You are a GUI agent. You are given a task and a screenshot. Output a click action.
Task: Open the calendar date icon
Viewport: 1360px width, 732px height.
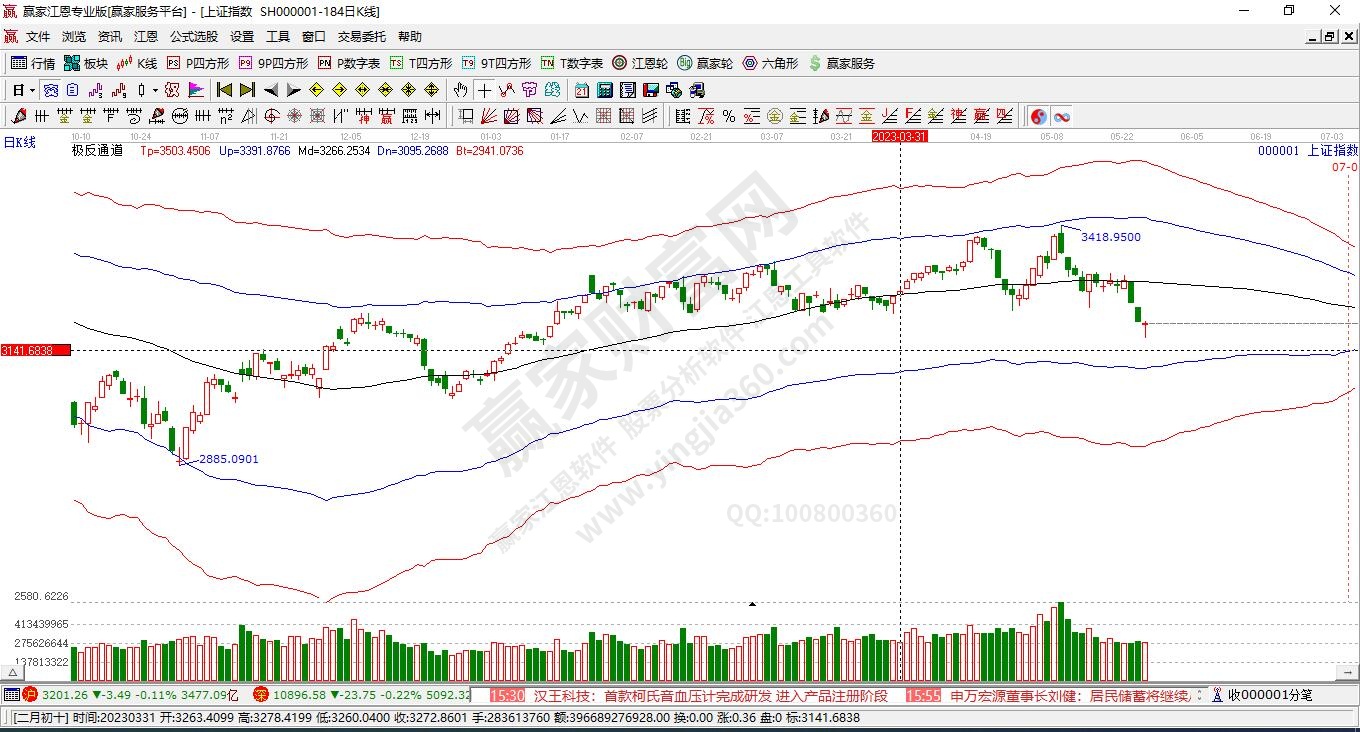click(x=581, y=90)
